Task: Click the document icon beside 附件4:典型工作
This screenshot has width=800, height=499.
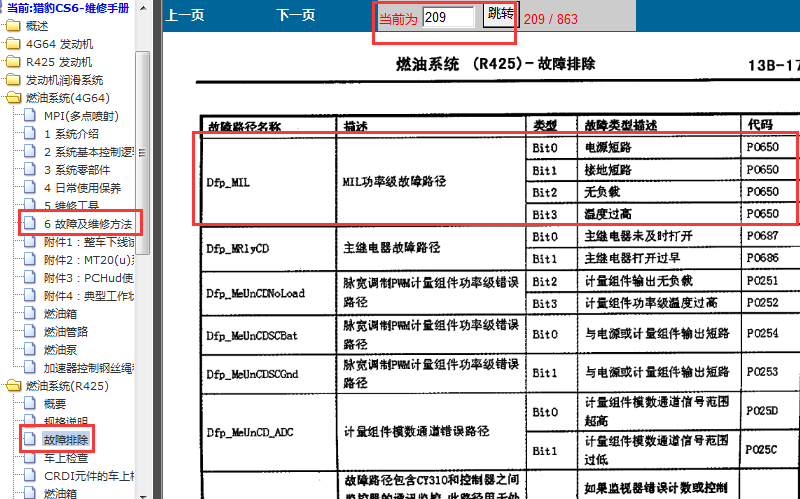Action: (30, 295)
